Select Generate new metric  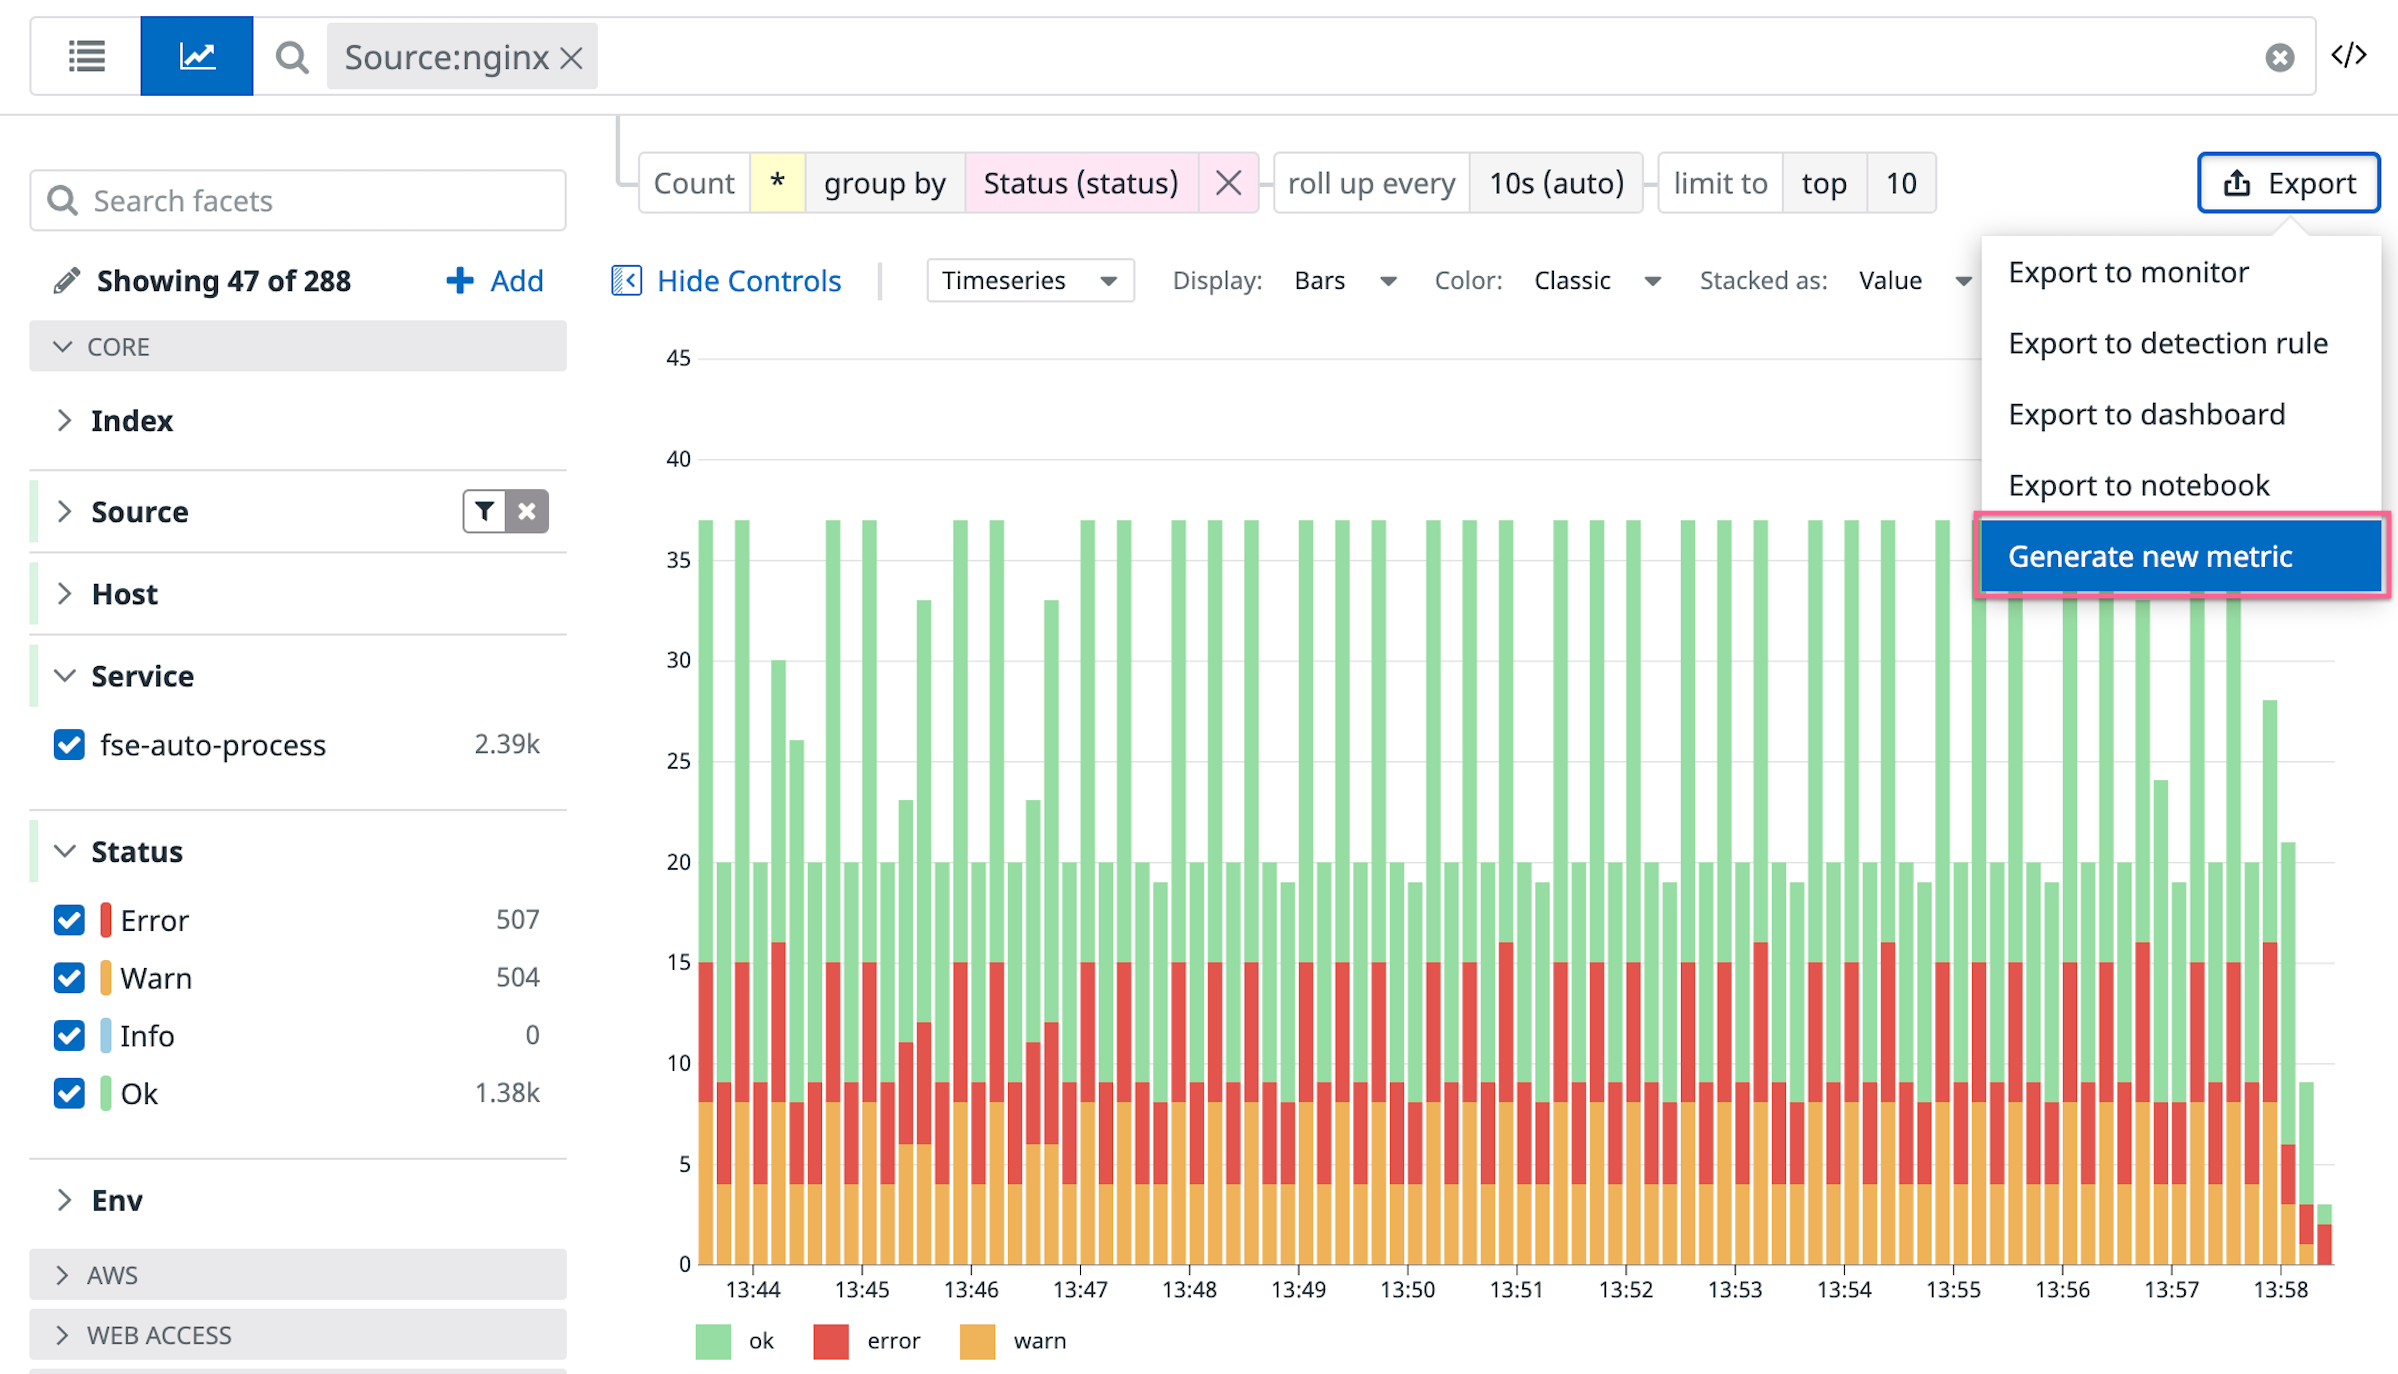coord(2150,556)
